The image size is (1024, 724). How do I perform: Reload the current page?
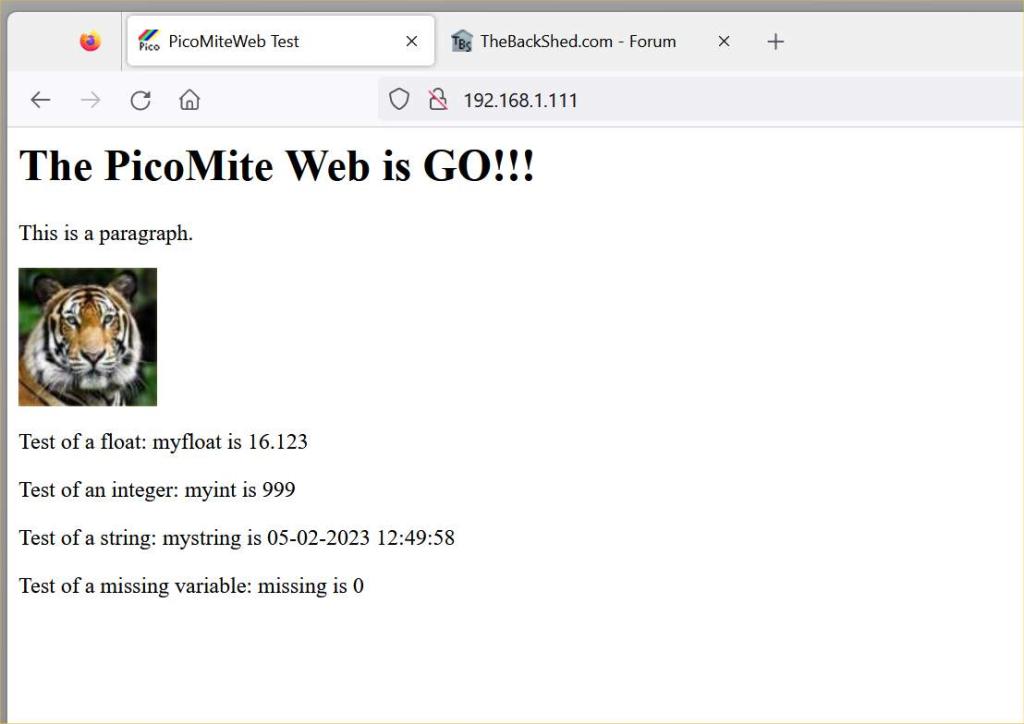click(140, 100)
